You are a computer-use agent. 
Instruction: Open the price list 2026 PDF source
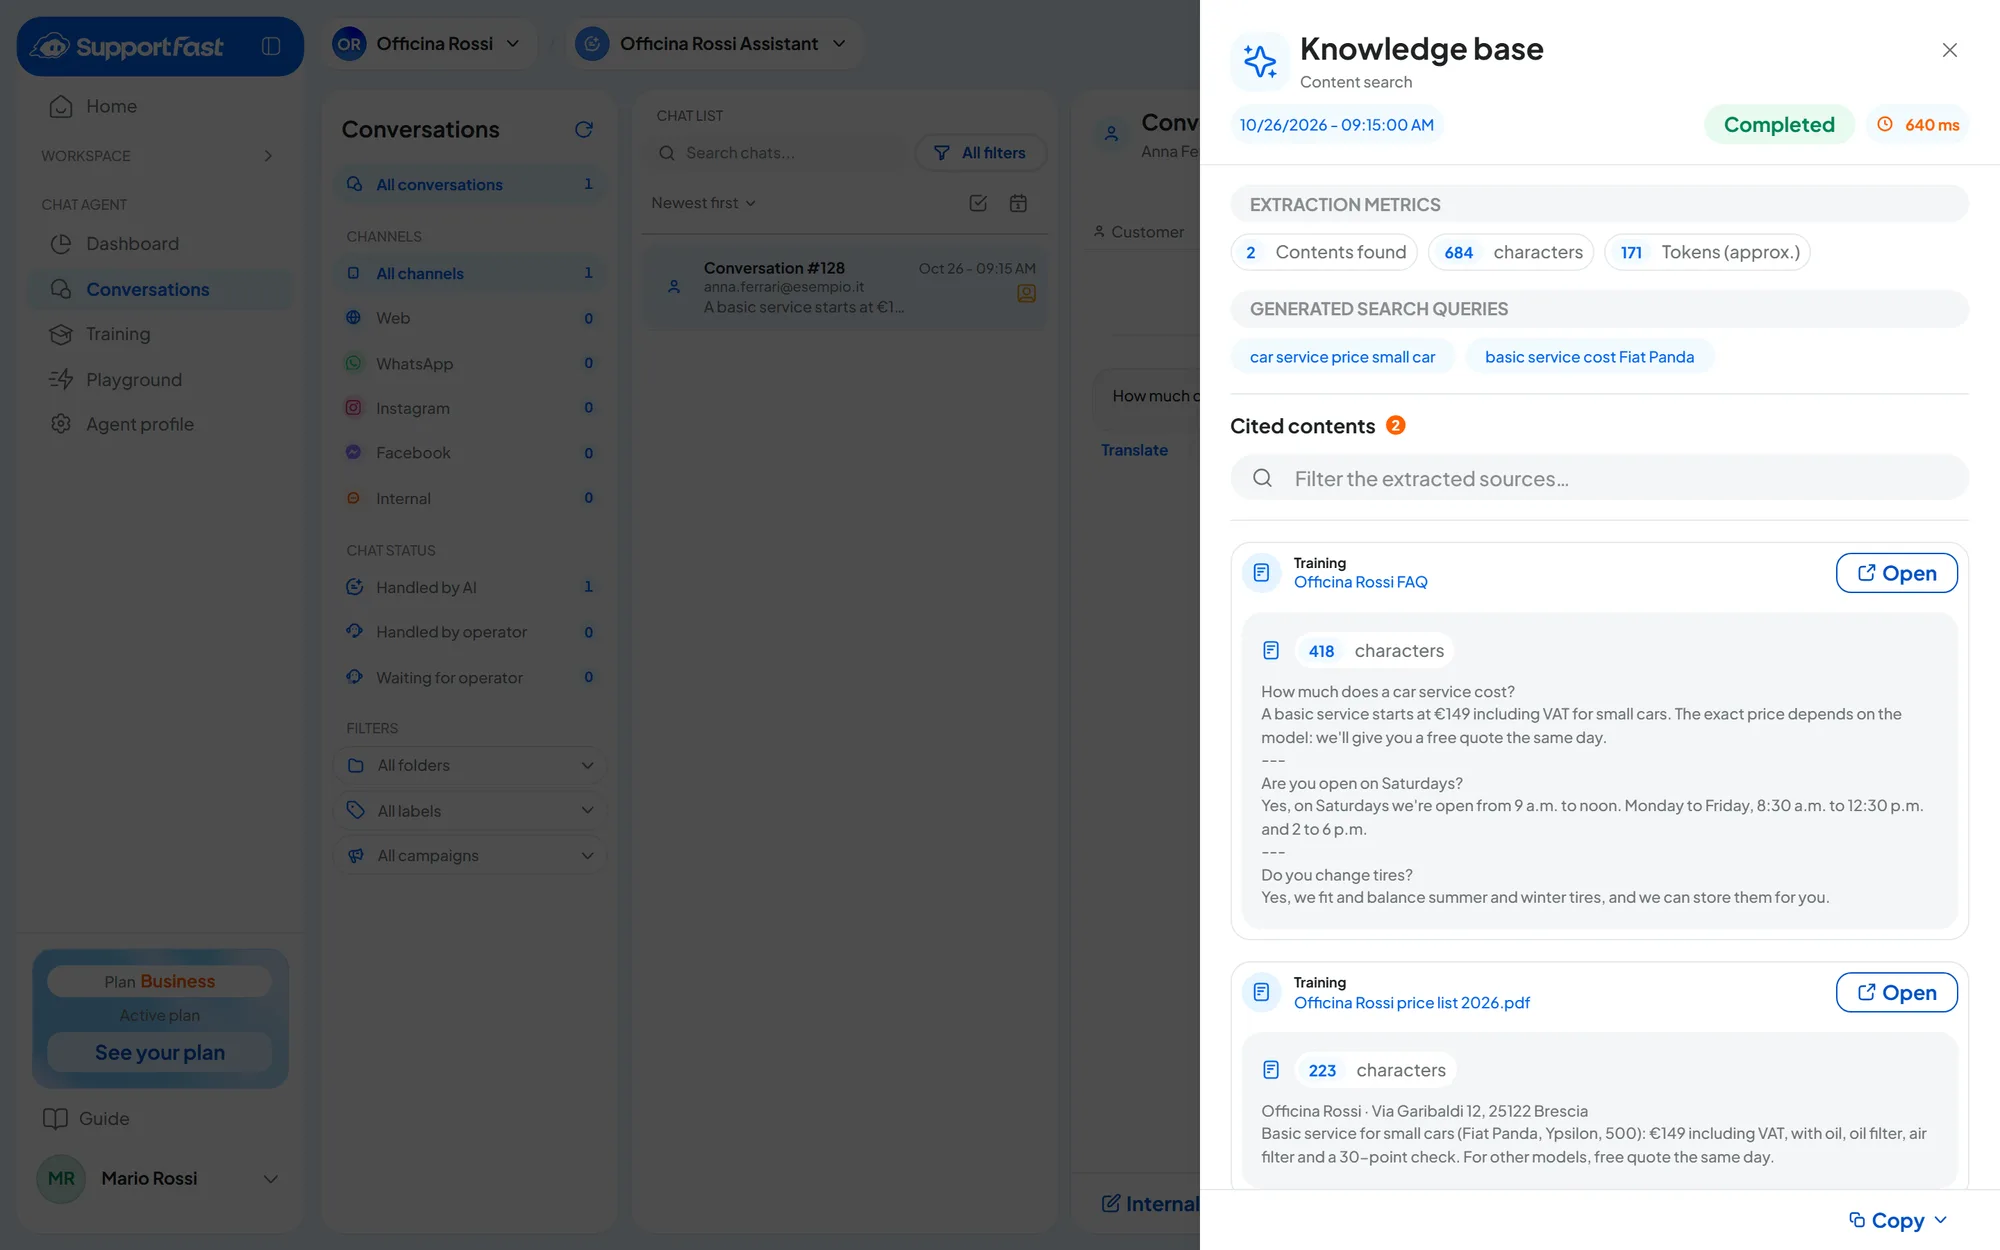pos(1896,993)
